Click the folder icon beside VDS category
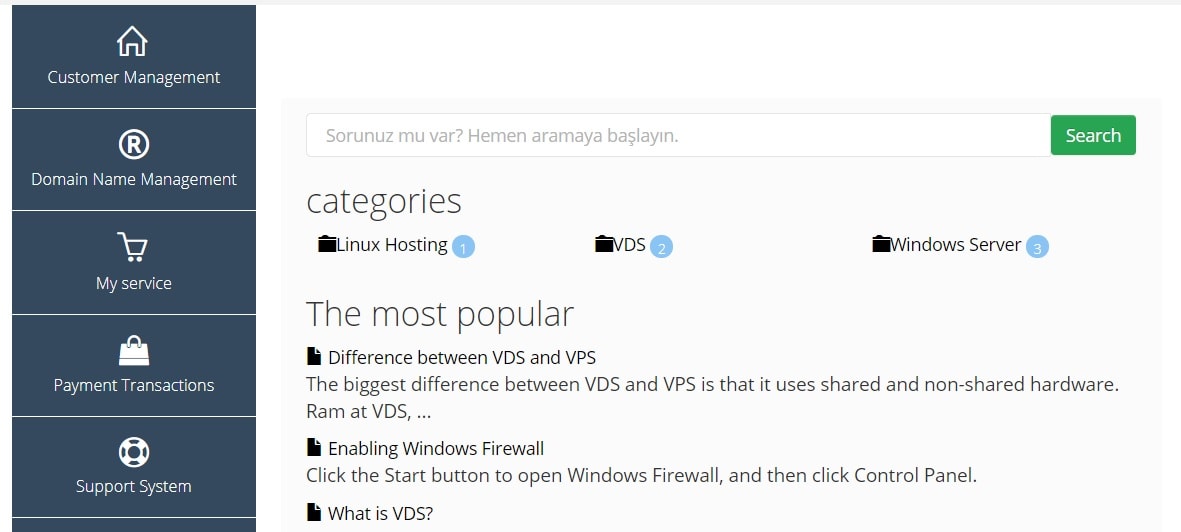The width and height of the screenshot is (1181, 532). tap(604, 244)
